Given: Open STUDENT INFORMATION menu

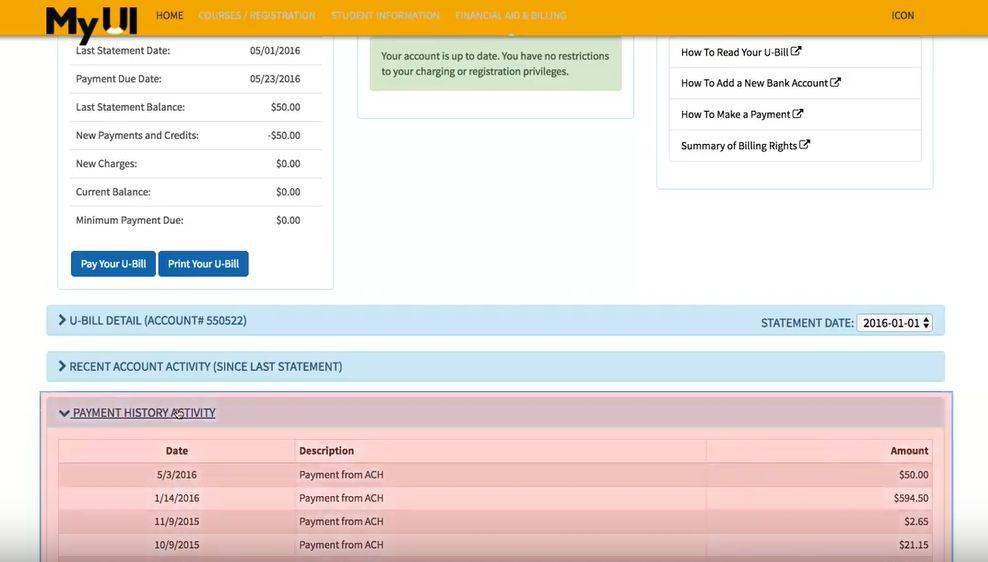Looking at the screenshot, I should 385,15.
